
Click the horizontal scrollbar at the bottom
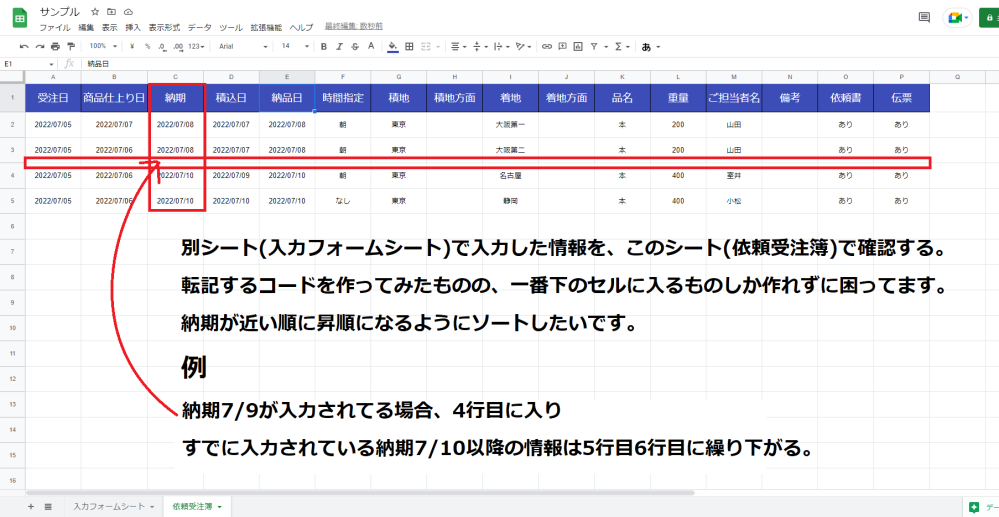[x=360, y=493]
